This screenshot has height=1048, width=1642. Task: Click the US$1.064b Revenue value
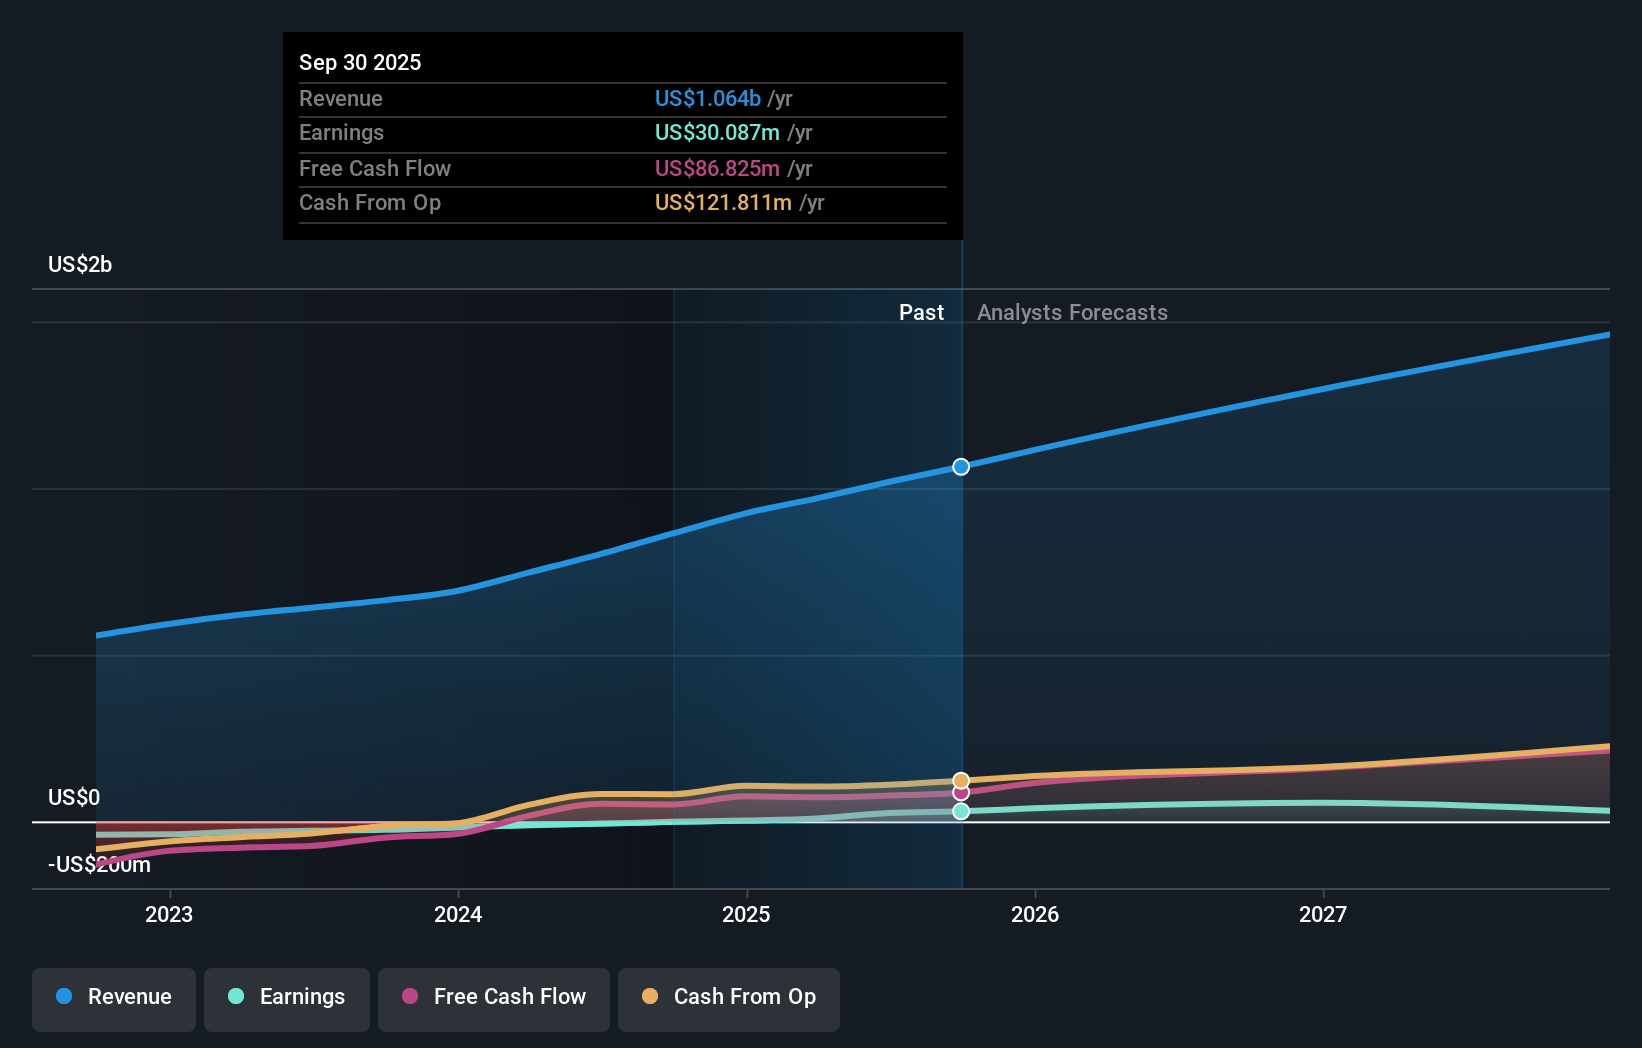point(710,98)
